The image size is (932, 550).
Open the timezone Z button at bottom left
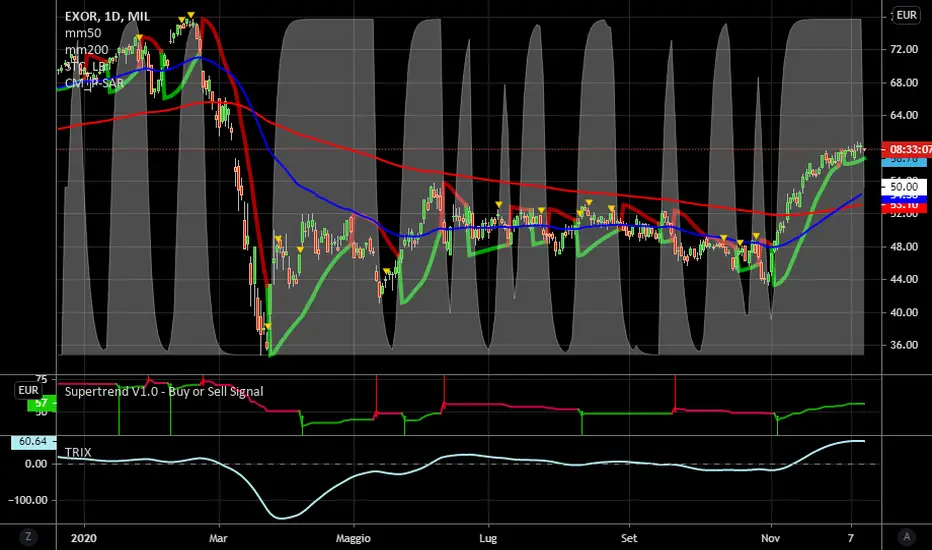point(27,537)
